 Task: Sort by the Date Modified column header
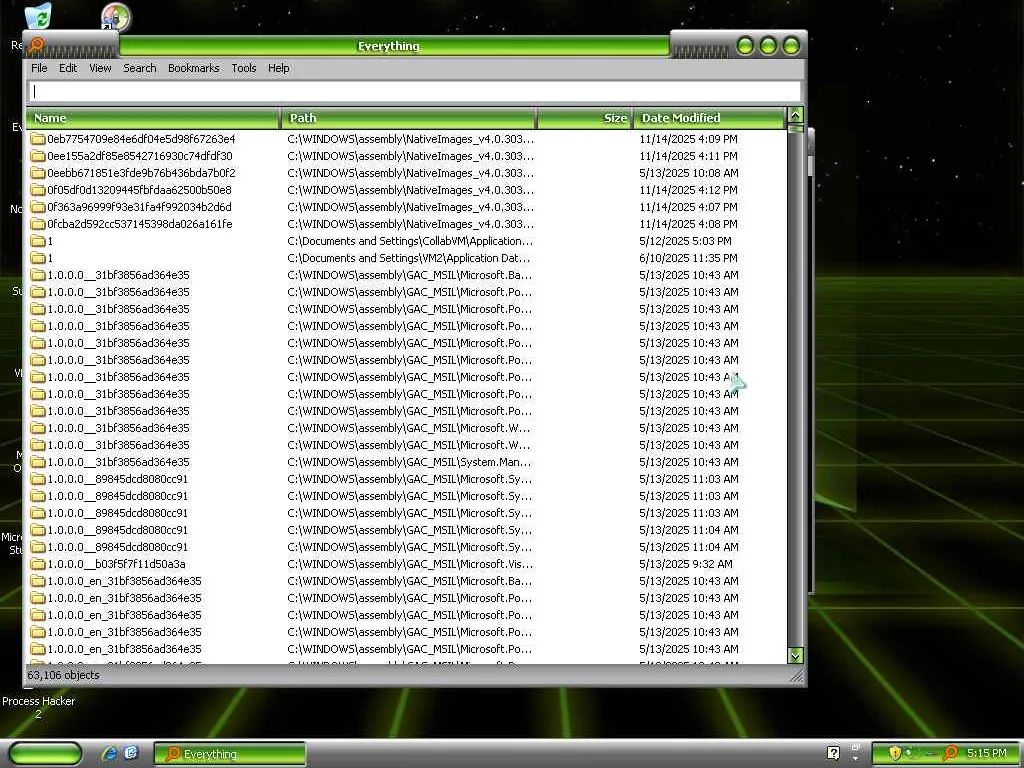[x=709, y=118]
